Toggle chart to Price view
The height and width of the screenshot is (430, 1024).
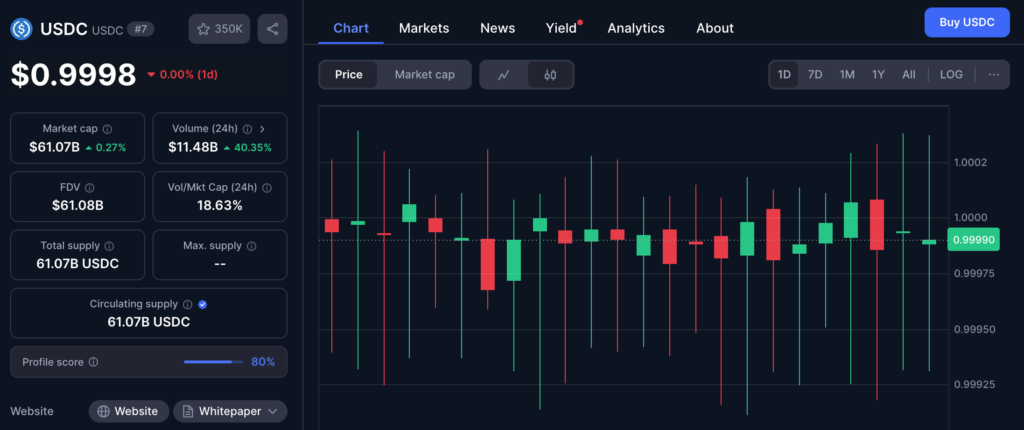pos(349,75)
